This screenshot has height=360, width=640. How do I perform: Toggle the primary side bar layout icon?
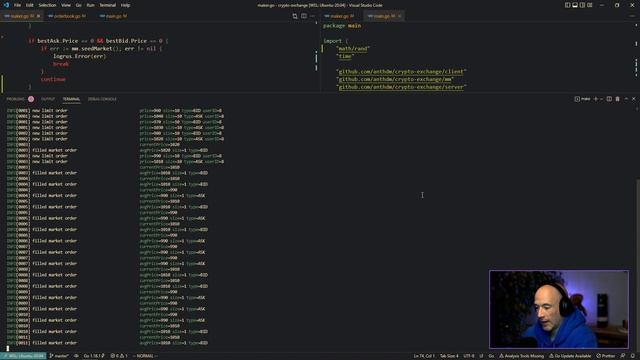click(x=567, y=5)
